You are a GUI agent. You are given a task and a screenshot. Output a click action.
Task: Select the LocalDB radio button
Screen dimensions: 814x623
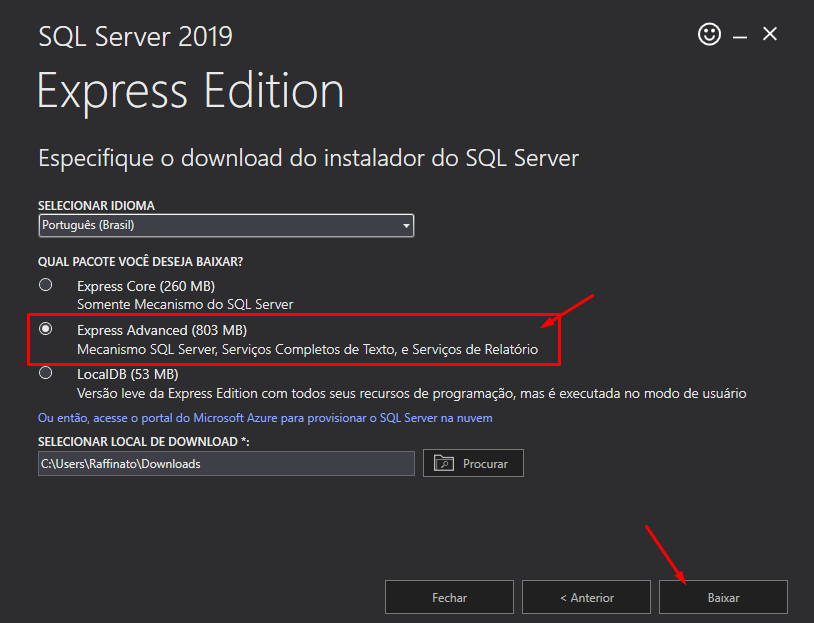tap(46, 373)
